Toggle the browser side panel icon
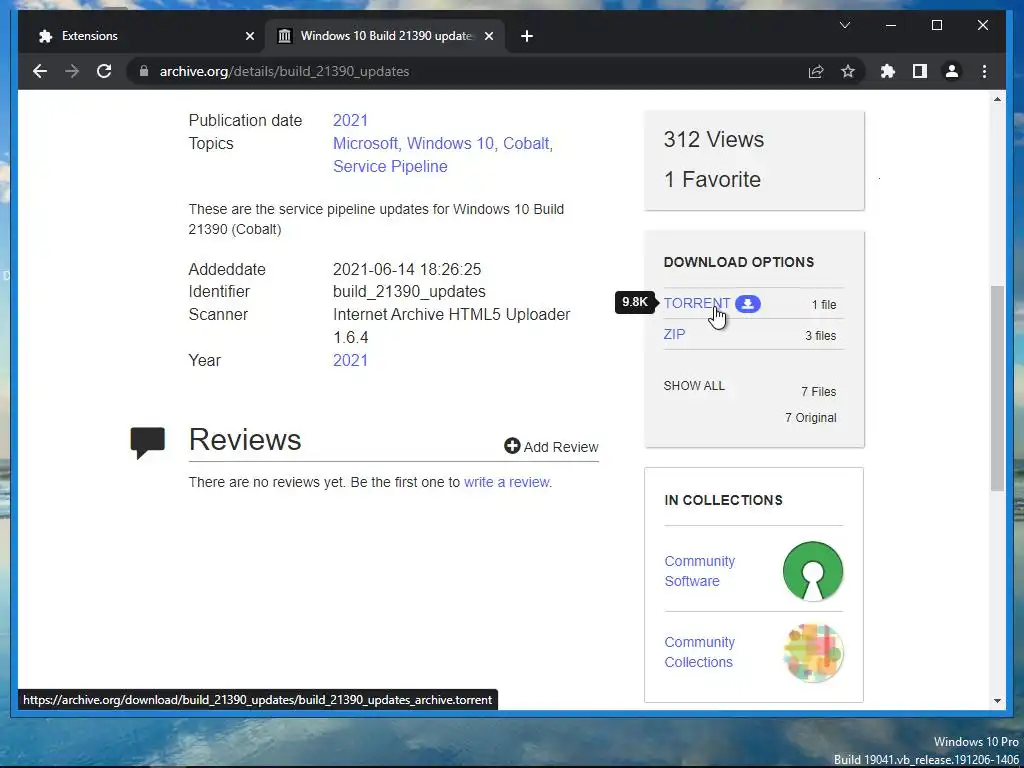The width and height of the screenshot is (1024, 768). pos(920,71)
